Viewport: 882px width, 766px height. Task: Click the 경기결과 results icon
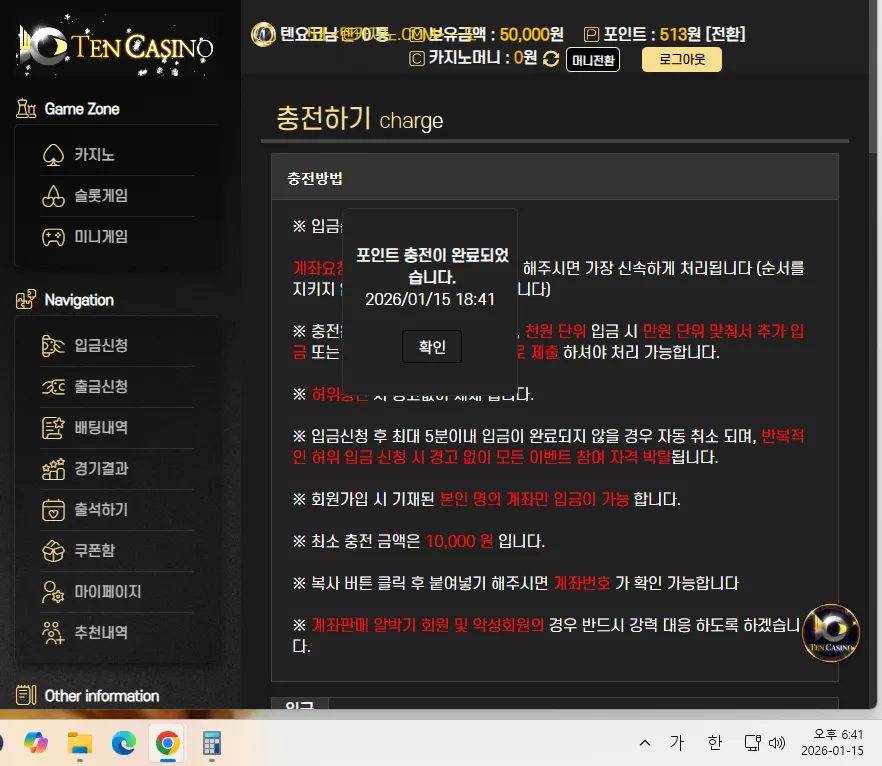click(x=53, y=468)
